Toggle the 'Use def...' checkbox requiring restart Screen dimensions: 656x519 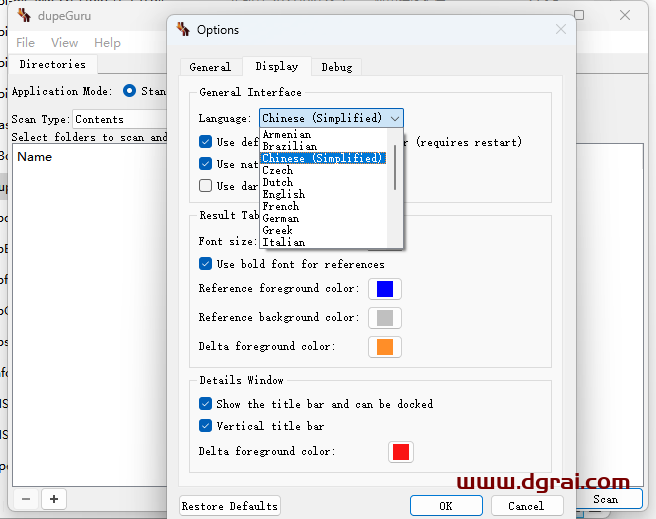(x=205, y=142)
